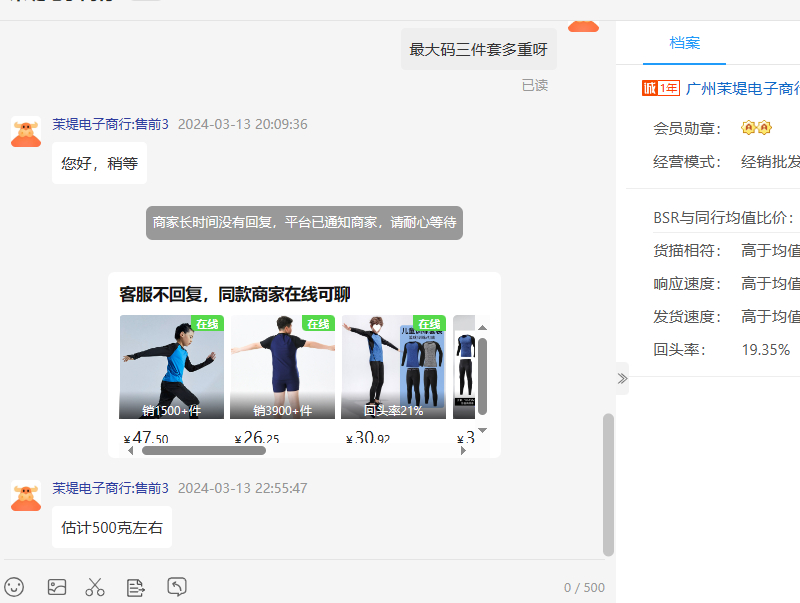Image resolution: width=800 pixels, height=603 pixels.
Task: Click 茉堤电子商行 avatar beside the 20:09:36 message
Action: click(x=26, y=131)
